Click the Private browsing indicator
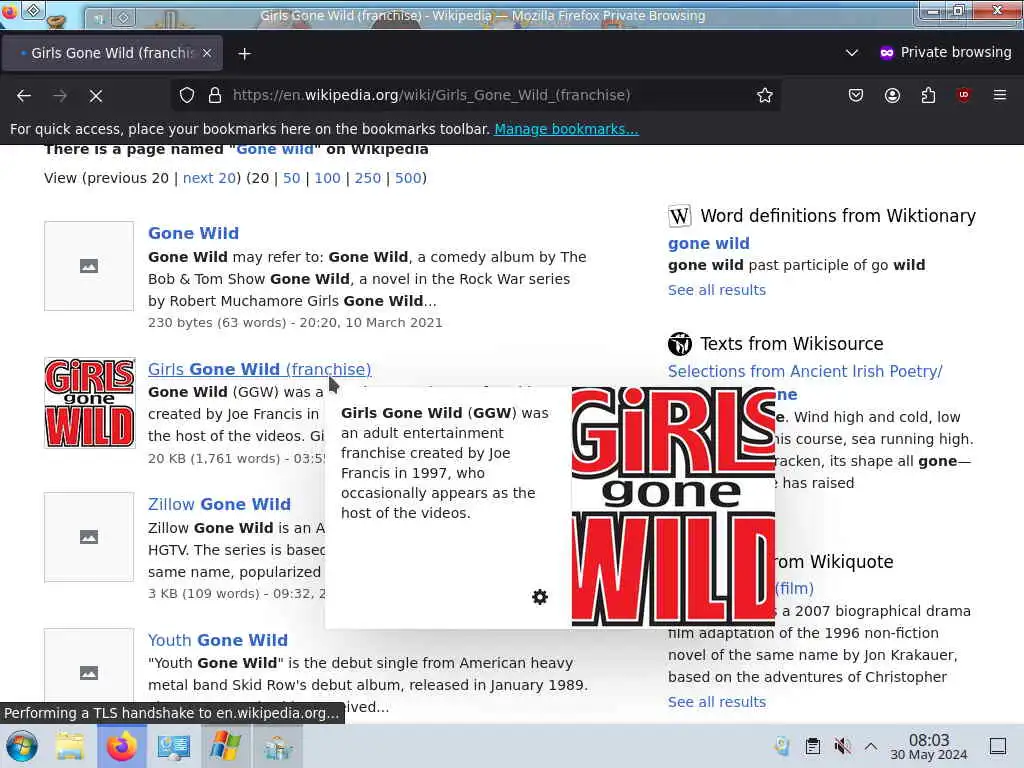1024x768 pixels. coord(946,52)
